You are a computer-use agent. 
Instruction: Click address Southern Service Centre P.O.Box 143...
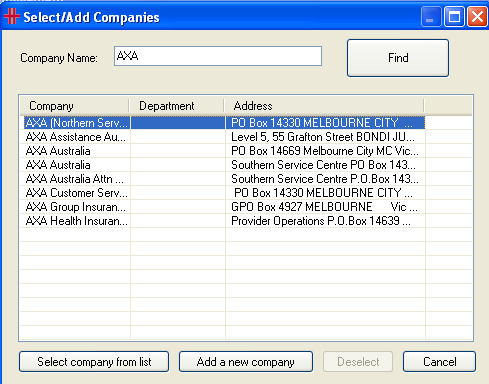tap(325, 179)
